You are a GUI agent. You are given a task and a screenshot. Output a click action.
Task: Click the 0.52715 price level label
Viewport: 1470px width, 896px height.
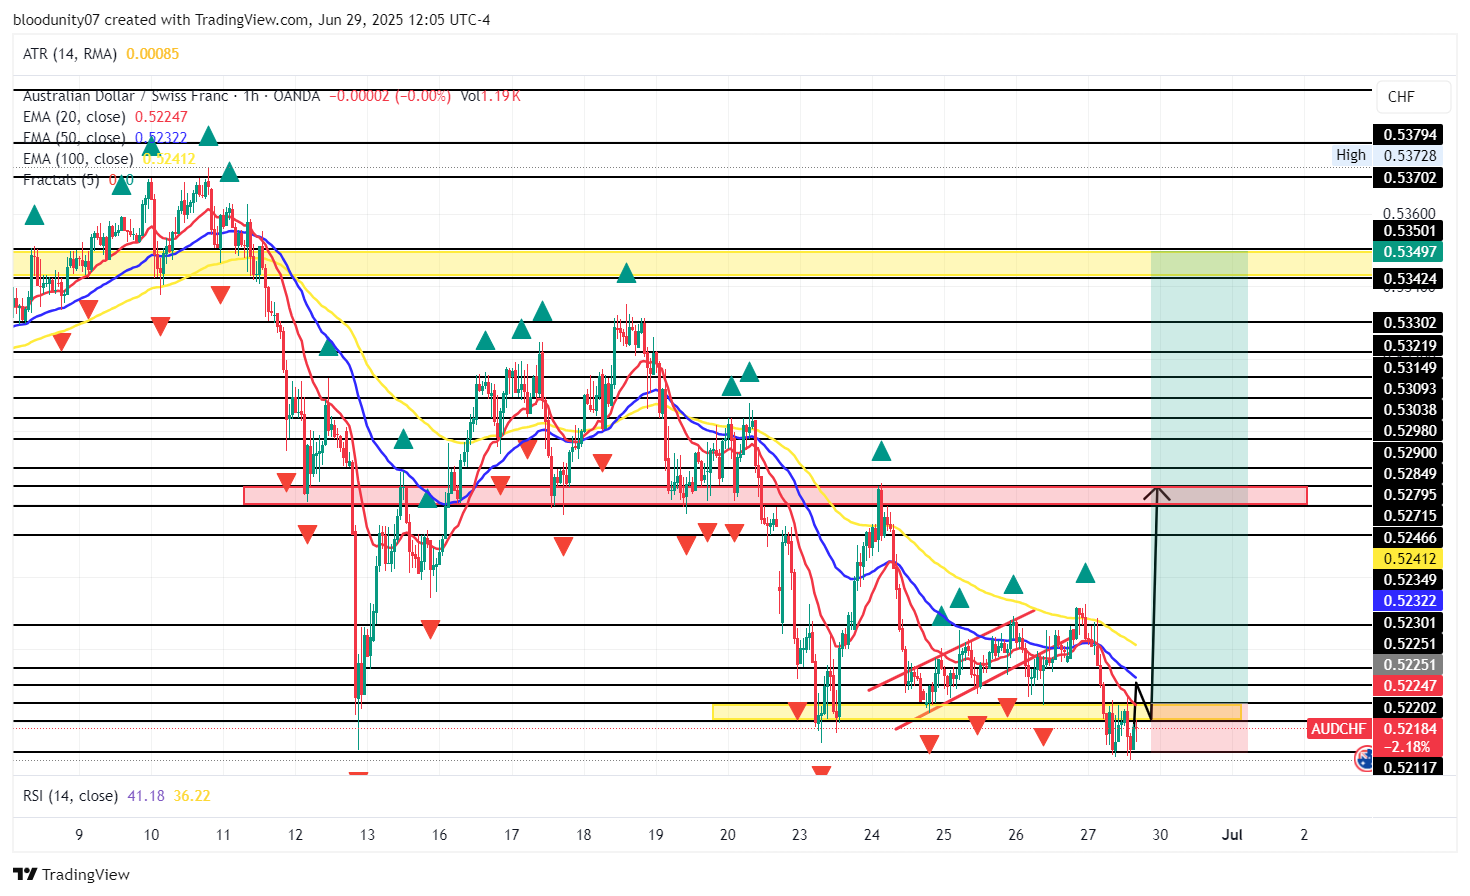click(x=1410, y=516)
